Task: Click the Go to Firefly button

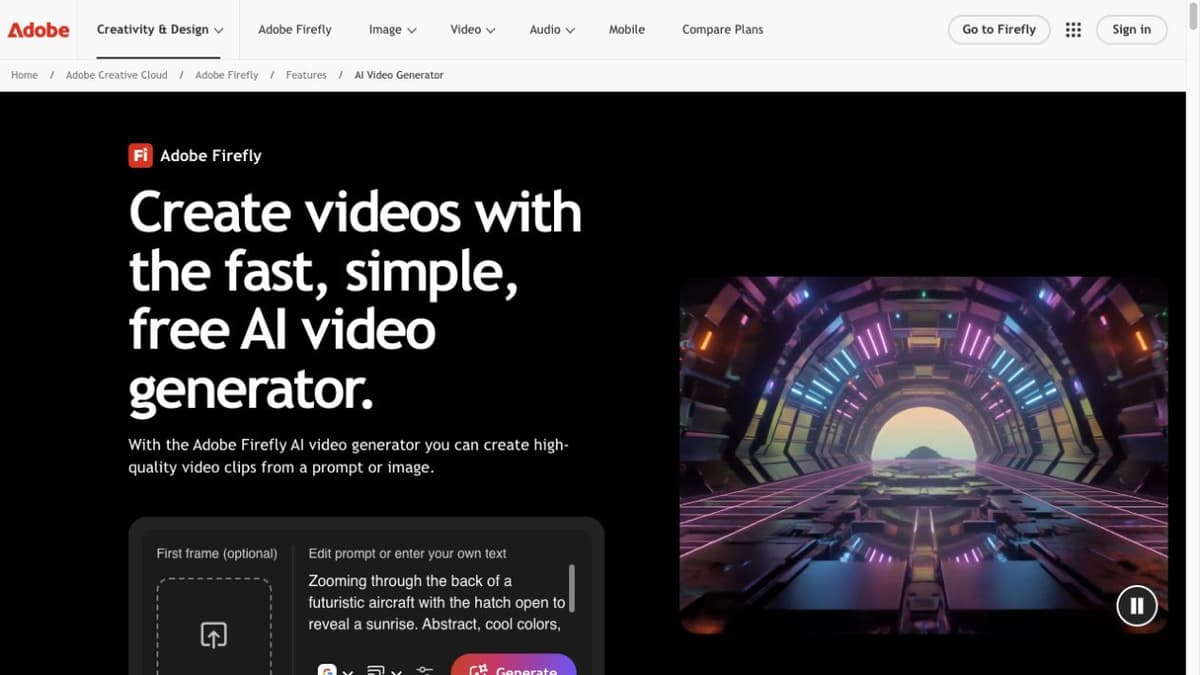Action: click(999, 29)
